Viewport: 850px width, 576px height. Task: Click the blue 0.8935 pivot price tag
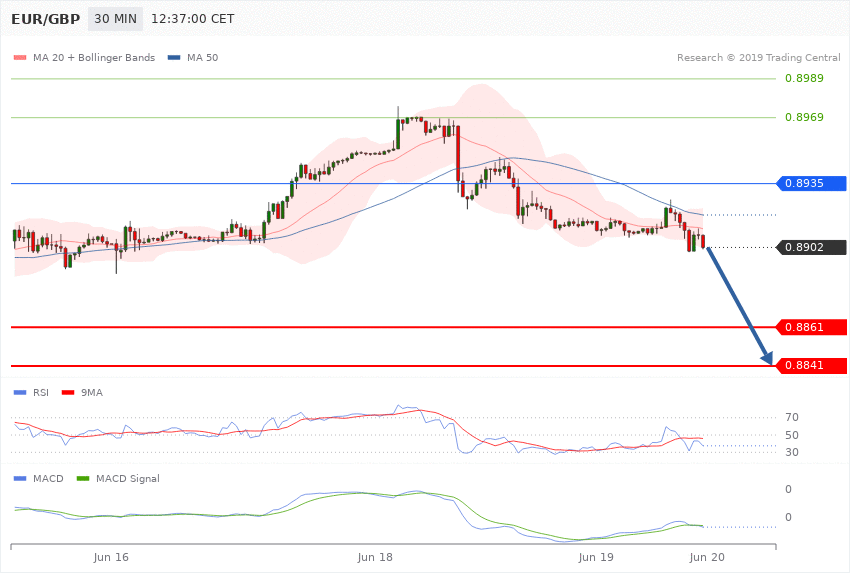[x=812, y=183]
